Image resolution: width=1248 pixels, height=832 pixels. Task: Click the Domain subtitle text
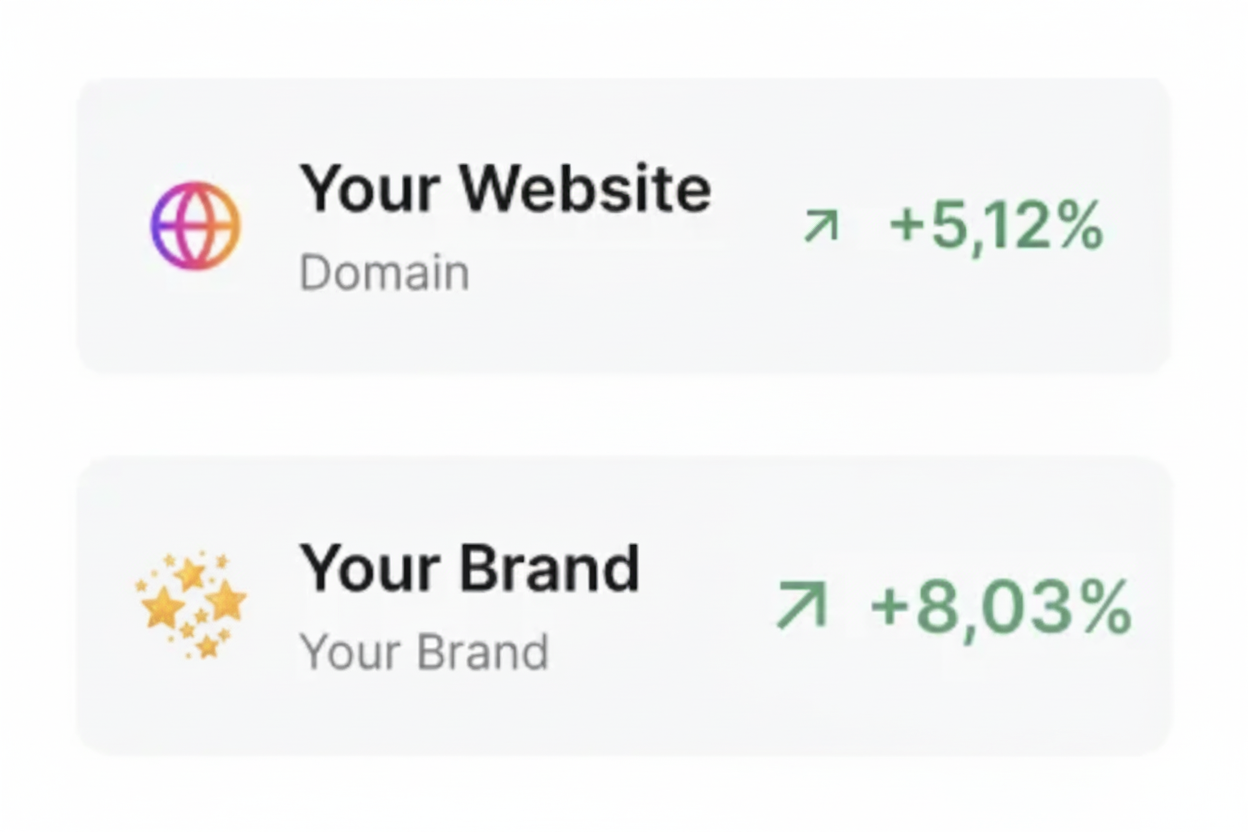coord(384,273)
